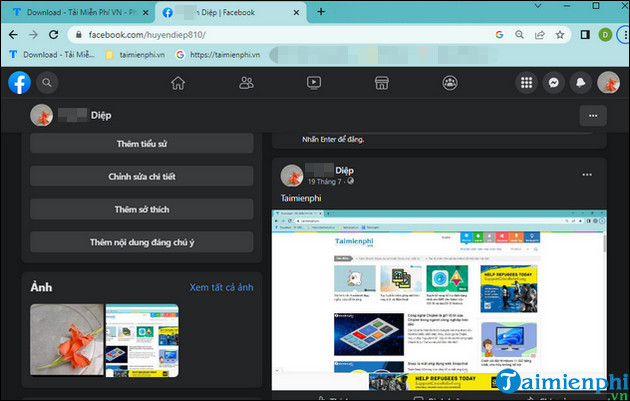Open the Xem tất cả ảnh link

[x=221, y=288]
